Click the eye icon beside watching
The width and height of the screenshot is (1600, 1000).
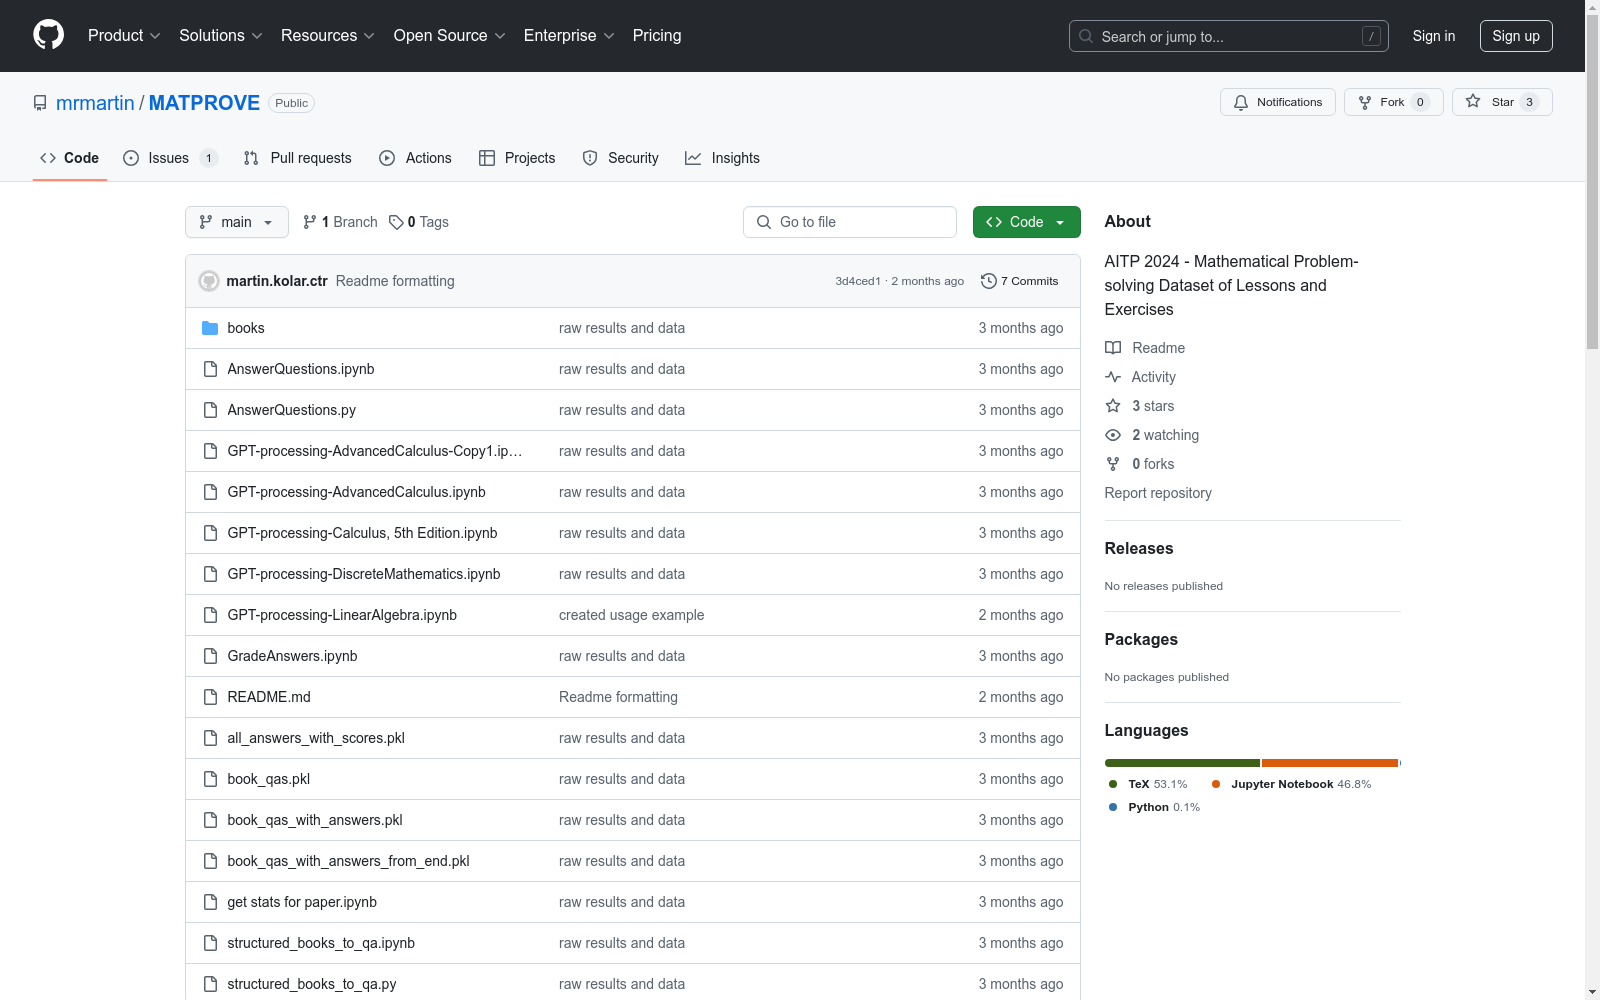pos(1113,435)
